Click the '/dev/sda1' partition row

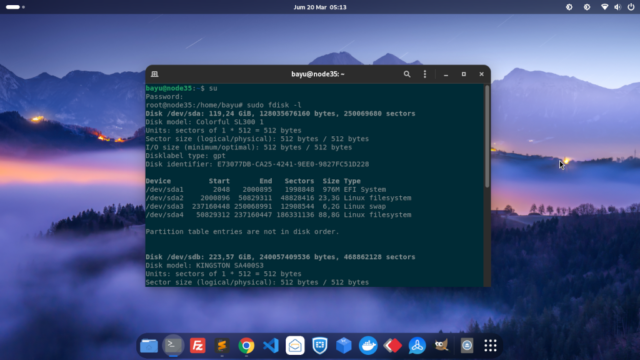[266, 189]
